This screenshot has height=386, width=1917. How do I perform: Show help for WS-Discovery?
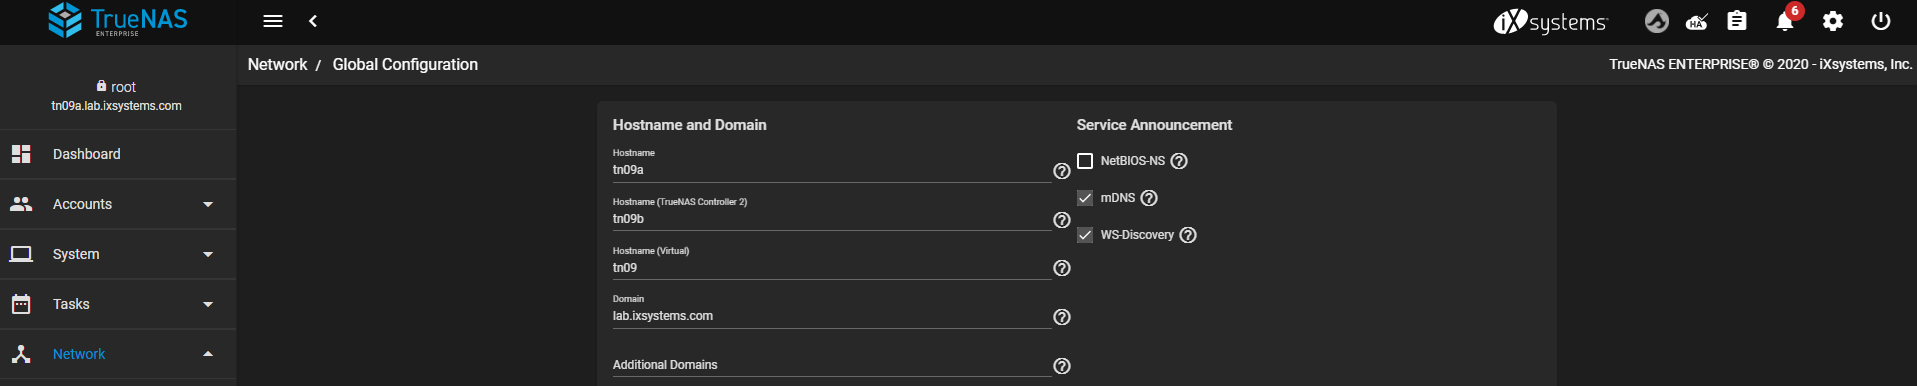click(1188, 235)
